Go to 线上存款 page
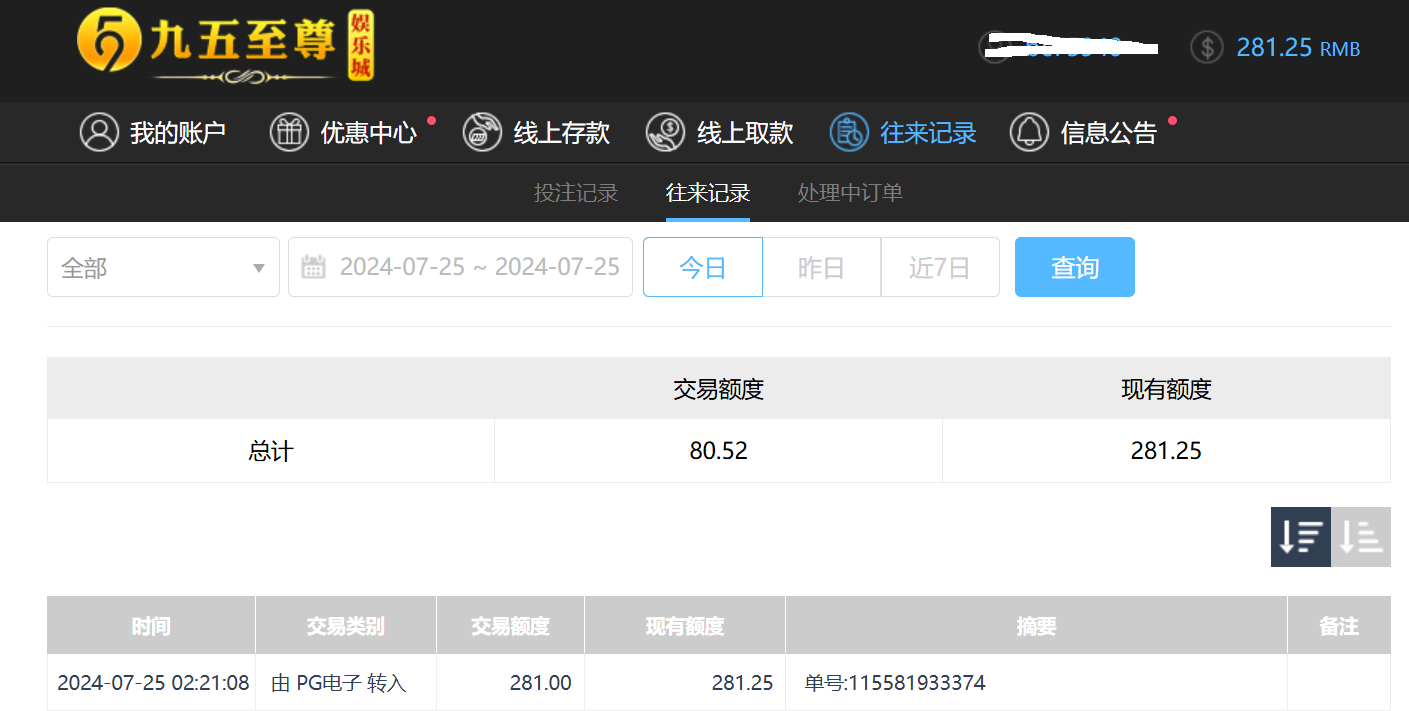Image resolution: width=1409 pixels, height=711 pixels. pos(536,132)
